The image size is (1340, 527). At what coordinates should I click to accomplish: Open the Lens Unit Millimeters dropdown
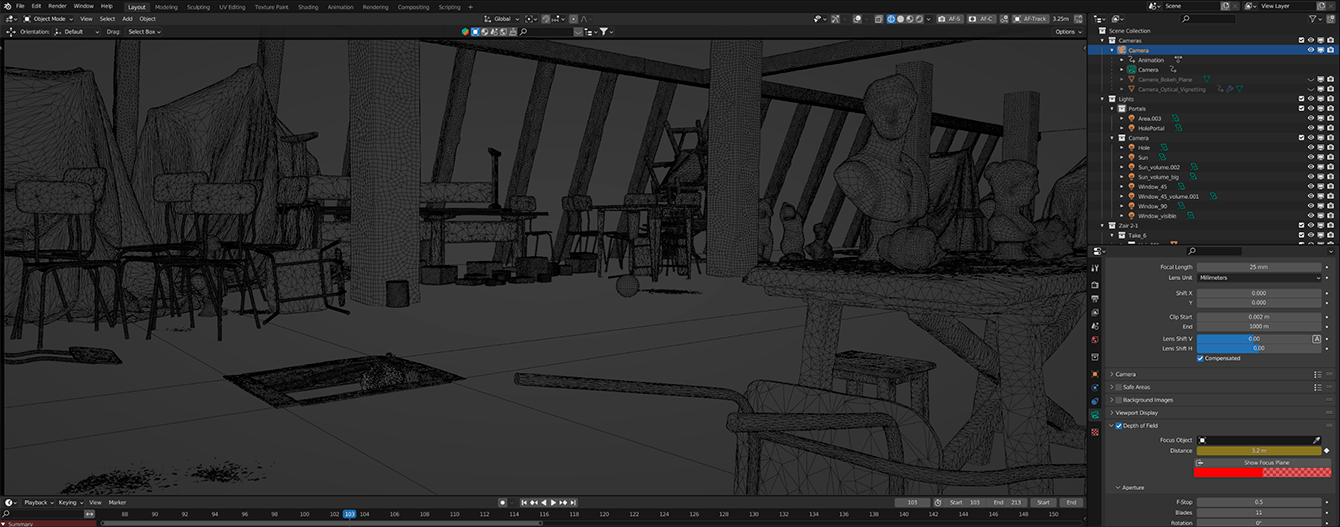tap(1260, 278)
